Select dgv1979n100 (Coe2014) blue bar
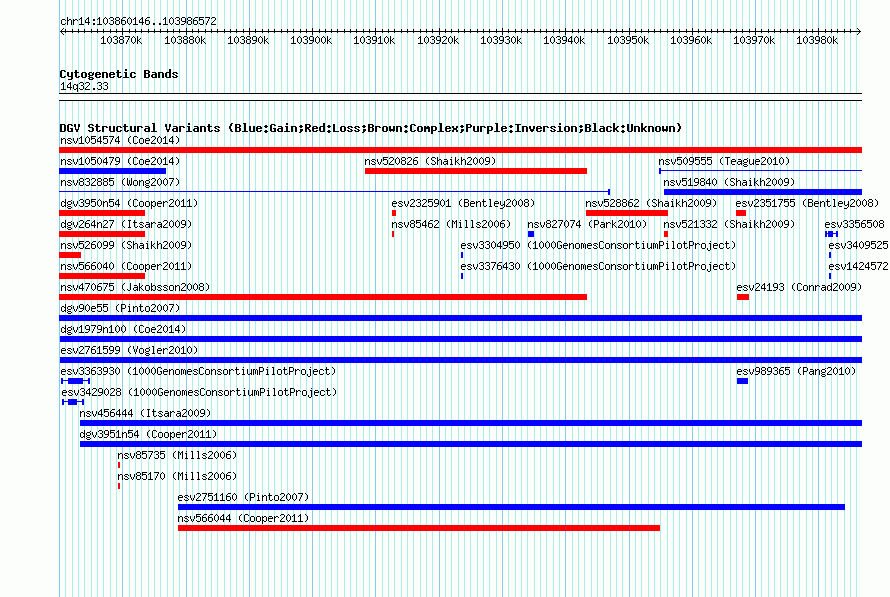 click(x=460, y=339)
